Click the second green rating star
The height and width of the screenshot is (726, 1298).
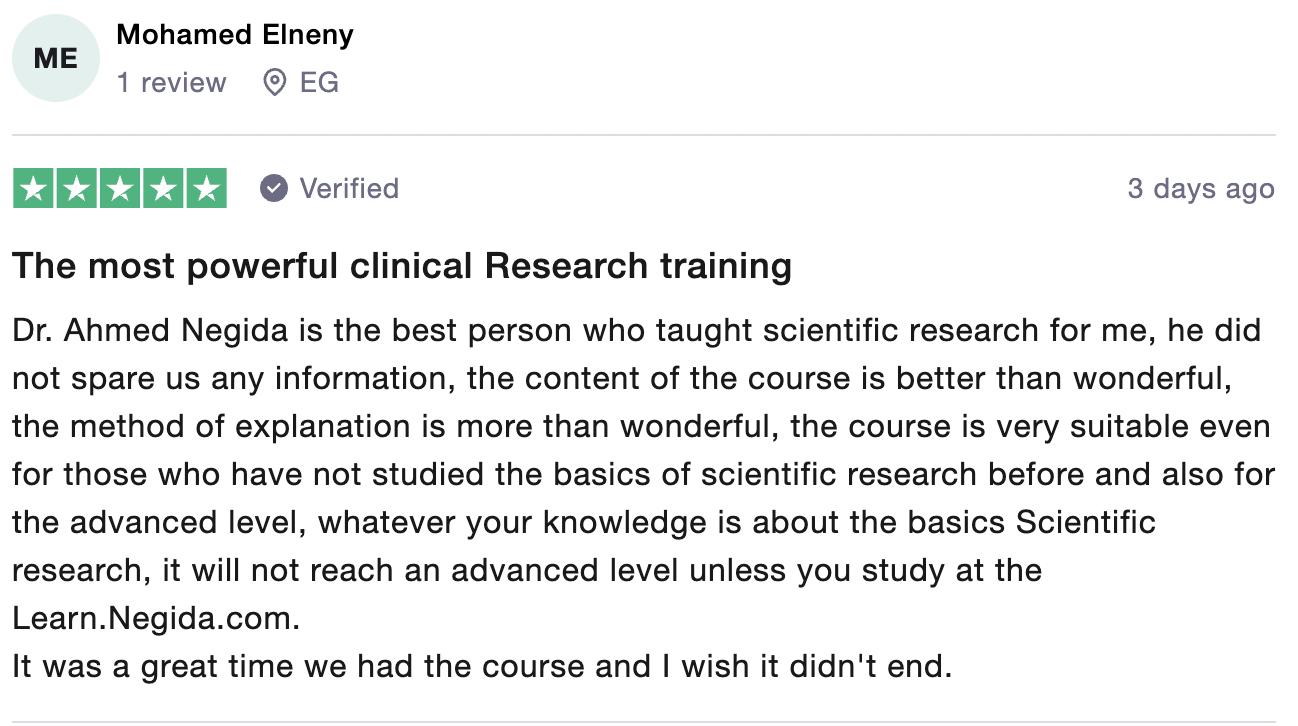76,188
